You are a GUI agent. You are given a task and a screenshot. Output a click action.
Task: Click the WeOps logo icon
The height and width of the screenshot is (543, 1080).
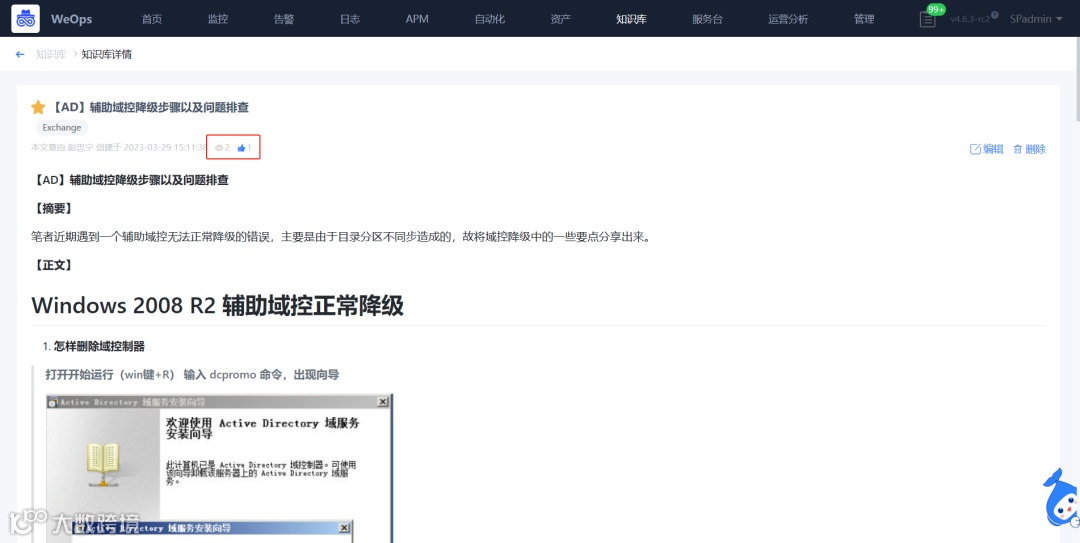click(25, 19)
